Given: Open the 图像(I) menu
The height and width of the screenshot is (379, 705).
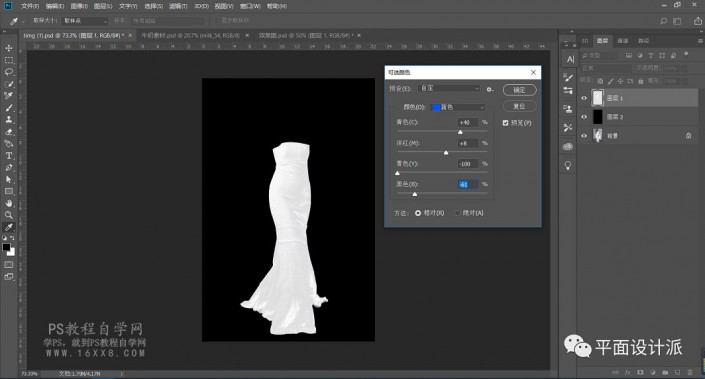Looking at the screenshot, I should pyautogui.click(x=79, y=6).
